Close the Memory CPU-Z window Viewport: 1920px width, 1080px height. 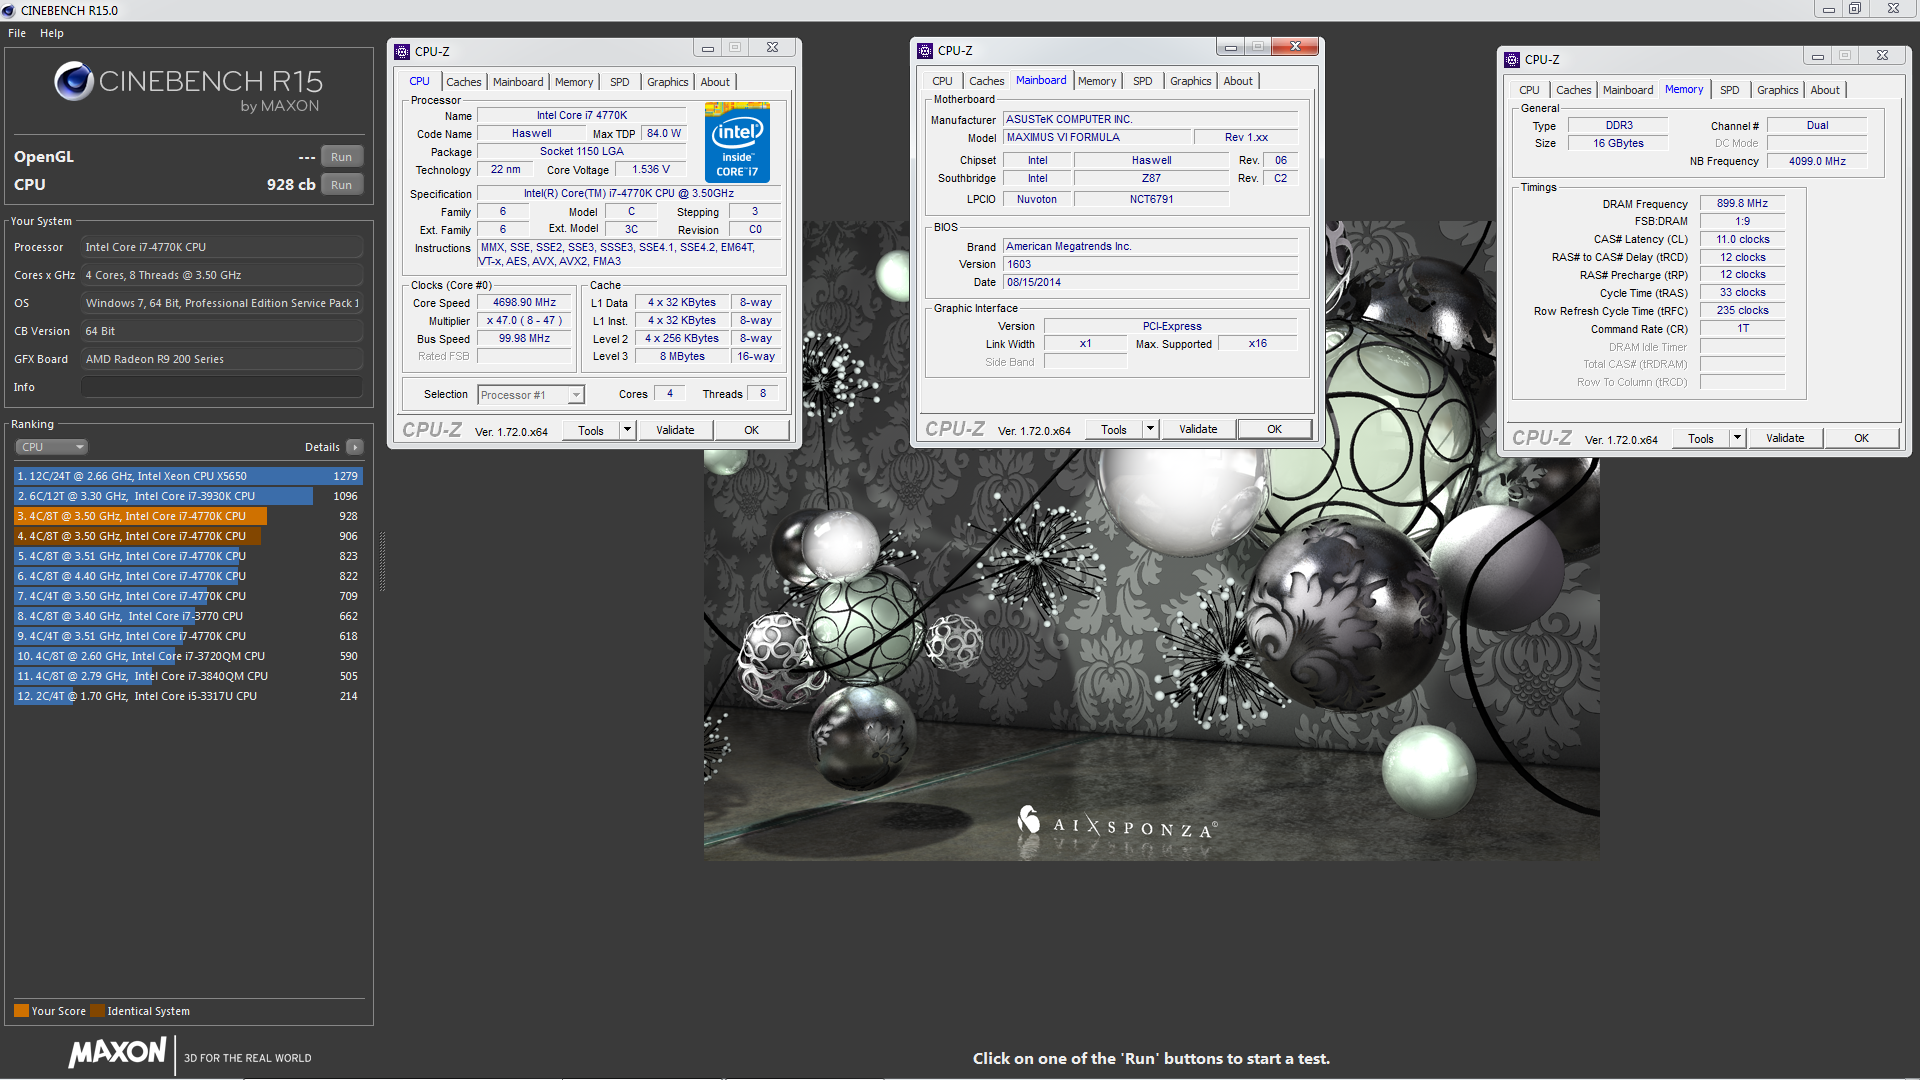click(x=1883, y=56)
